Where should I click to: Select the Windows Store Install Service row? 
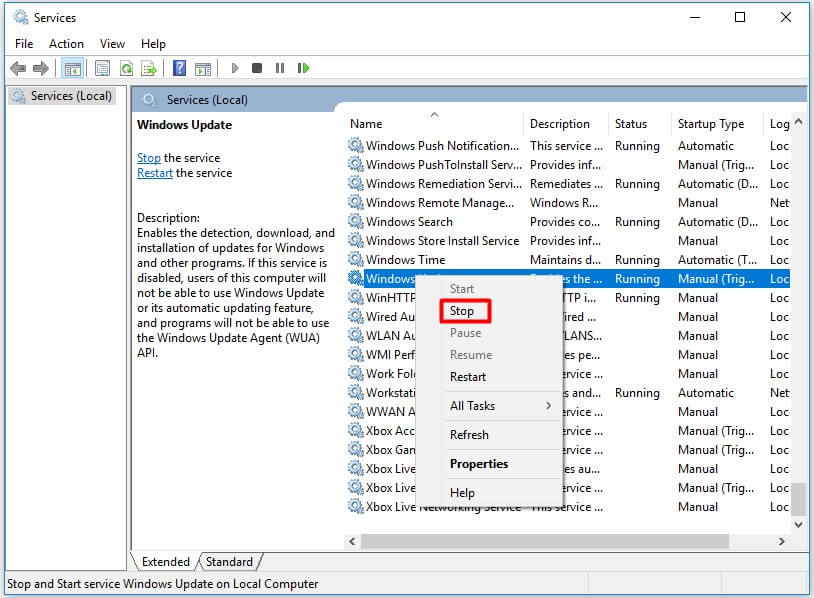point(568,240)
